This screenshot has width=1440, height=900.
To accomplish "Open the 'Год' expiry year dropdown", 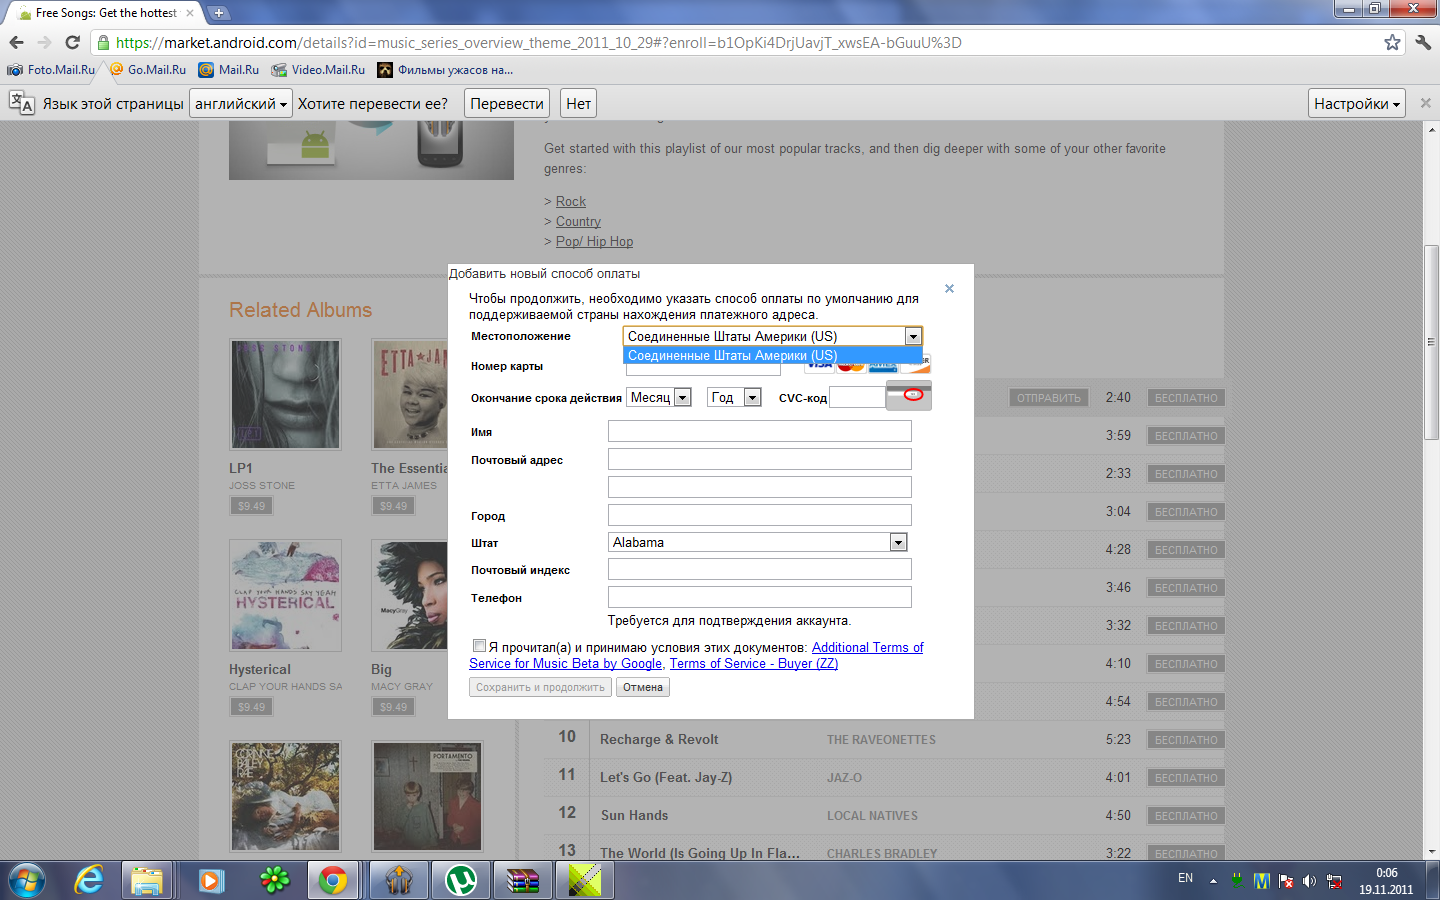I will (735, 397).
